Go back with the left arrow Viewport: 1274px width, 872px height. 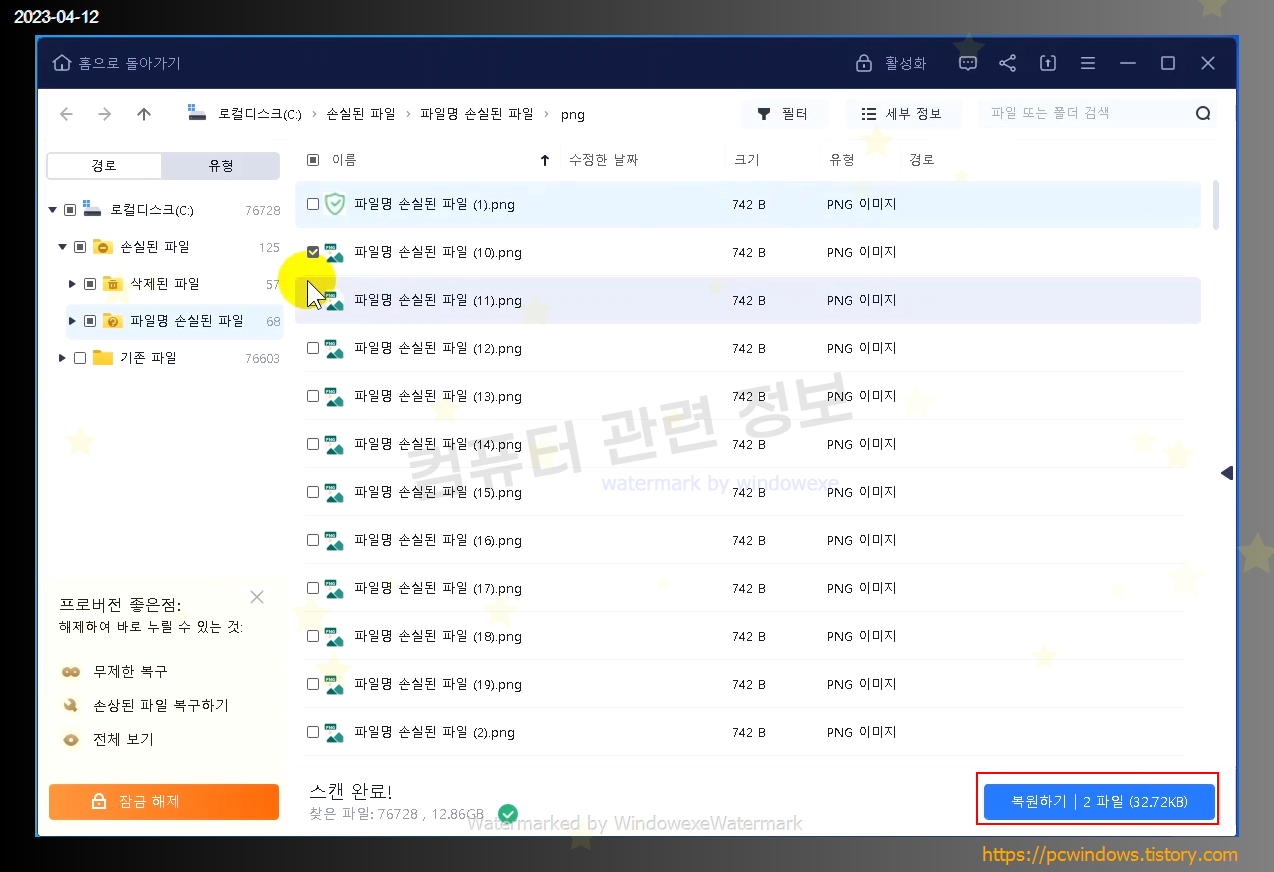tap(66, 114)
